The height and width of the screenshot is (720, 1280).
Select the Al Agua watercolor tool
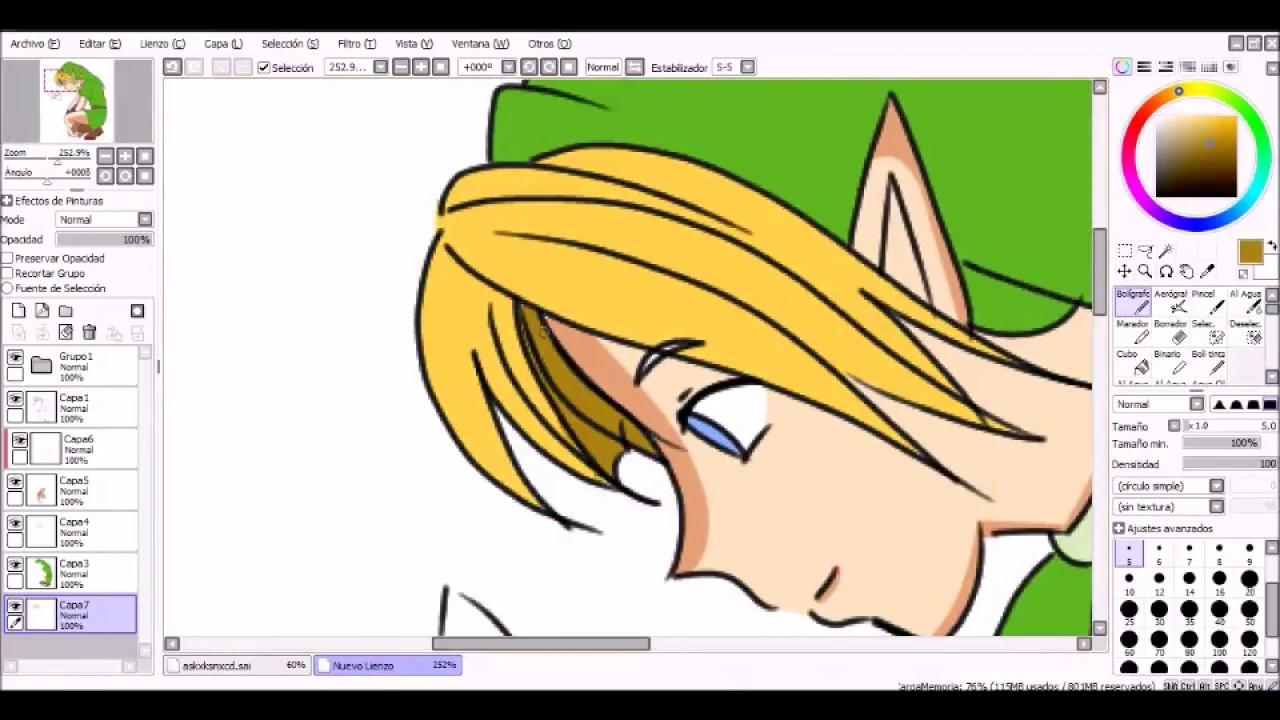1245,302
